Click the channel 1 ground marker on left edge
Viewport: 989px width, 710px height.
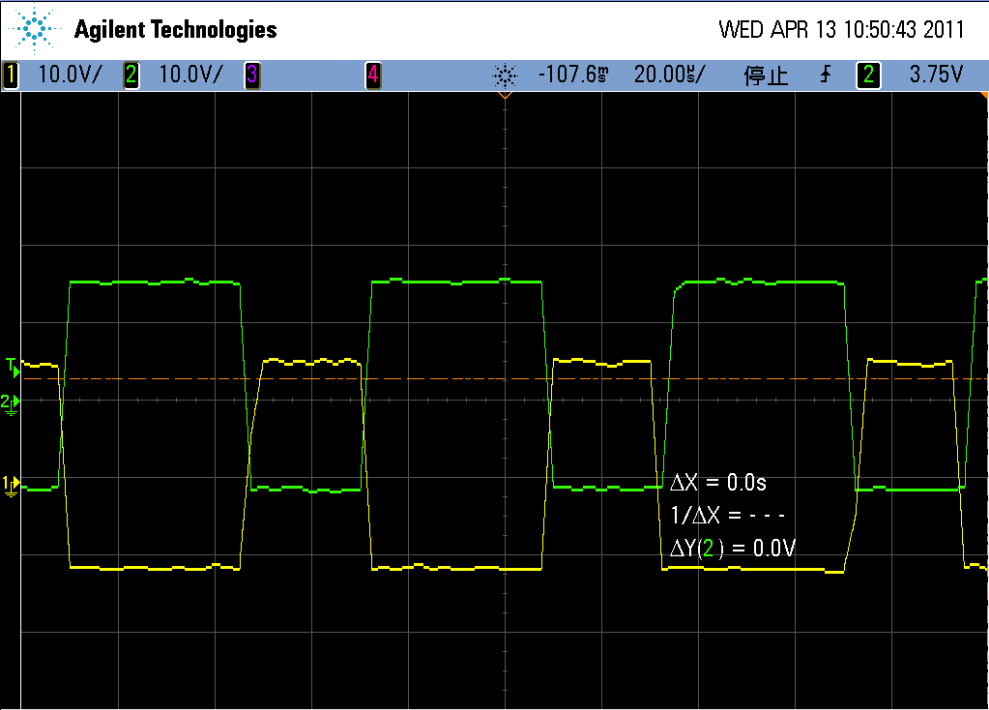9,485
